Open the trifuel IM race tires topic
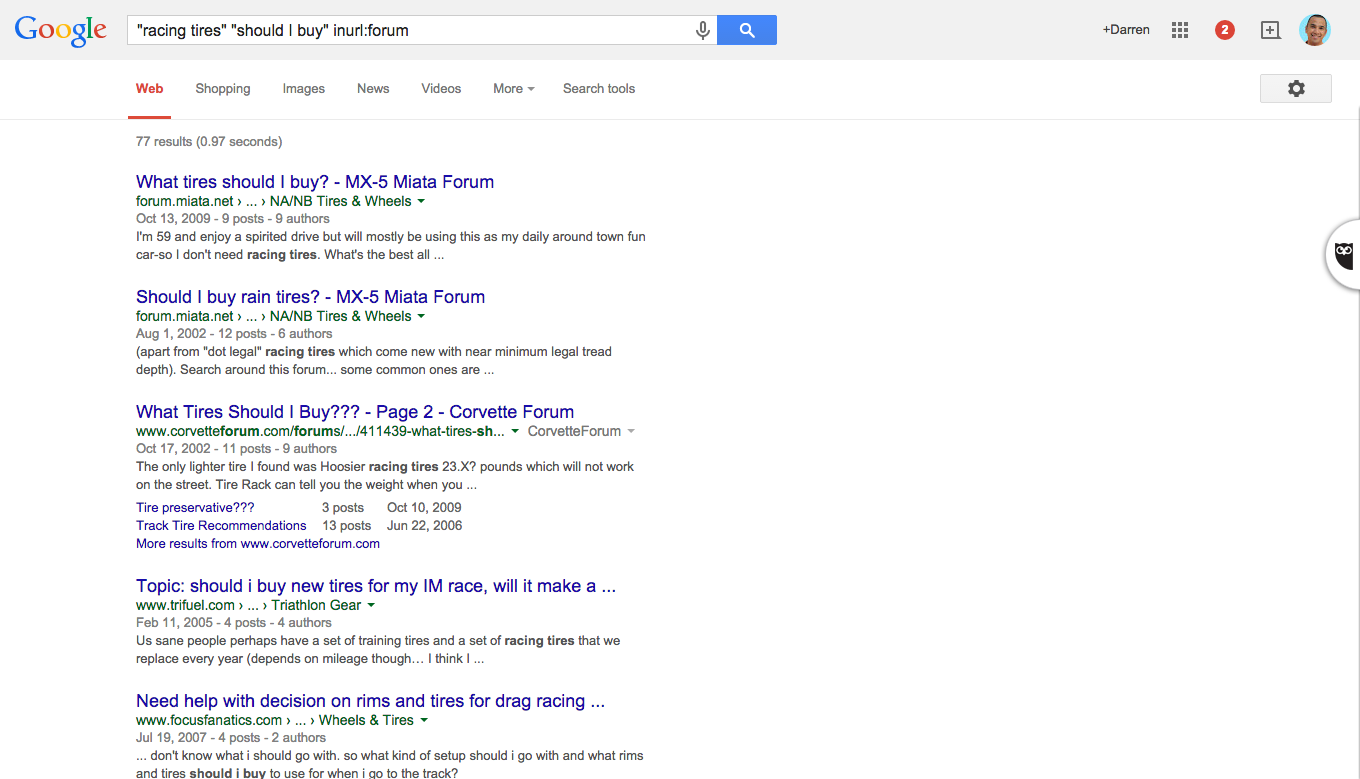1360x779 pixels. point(376,586)
